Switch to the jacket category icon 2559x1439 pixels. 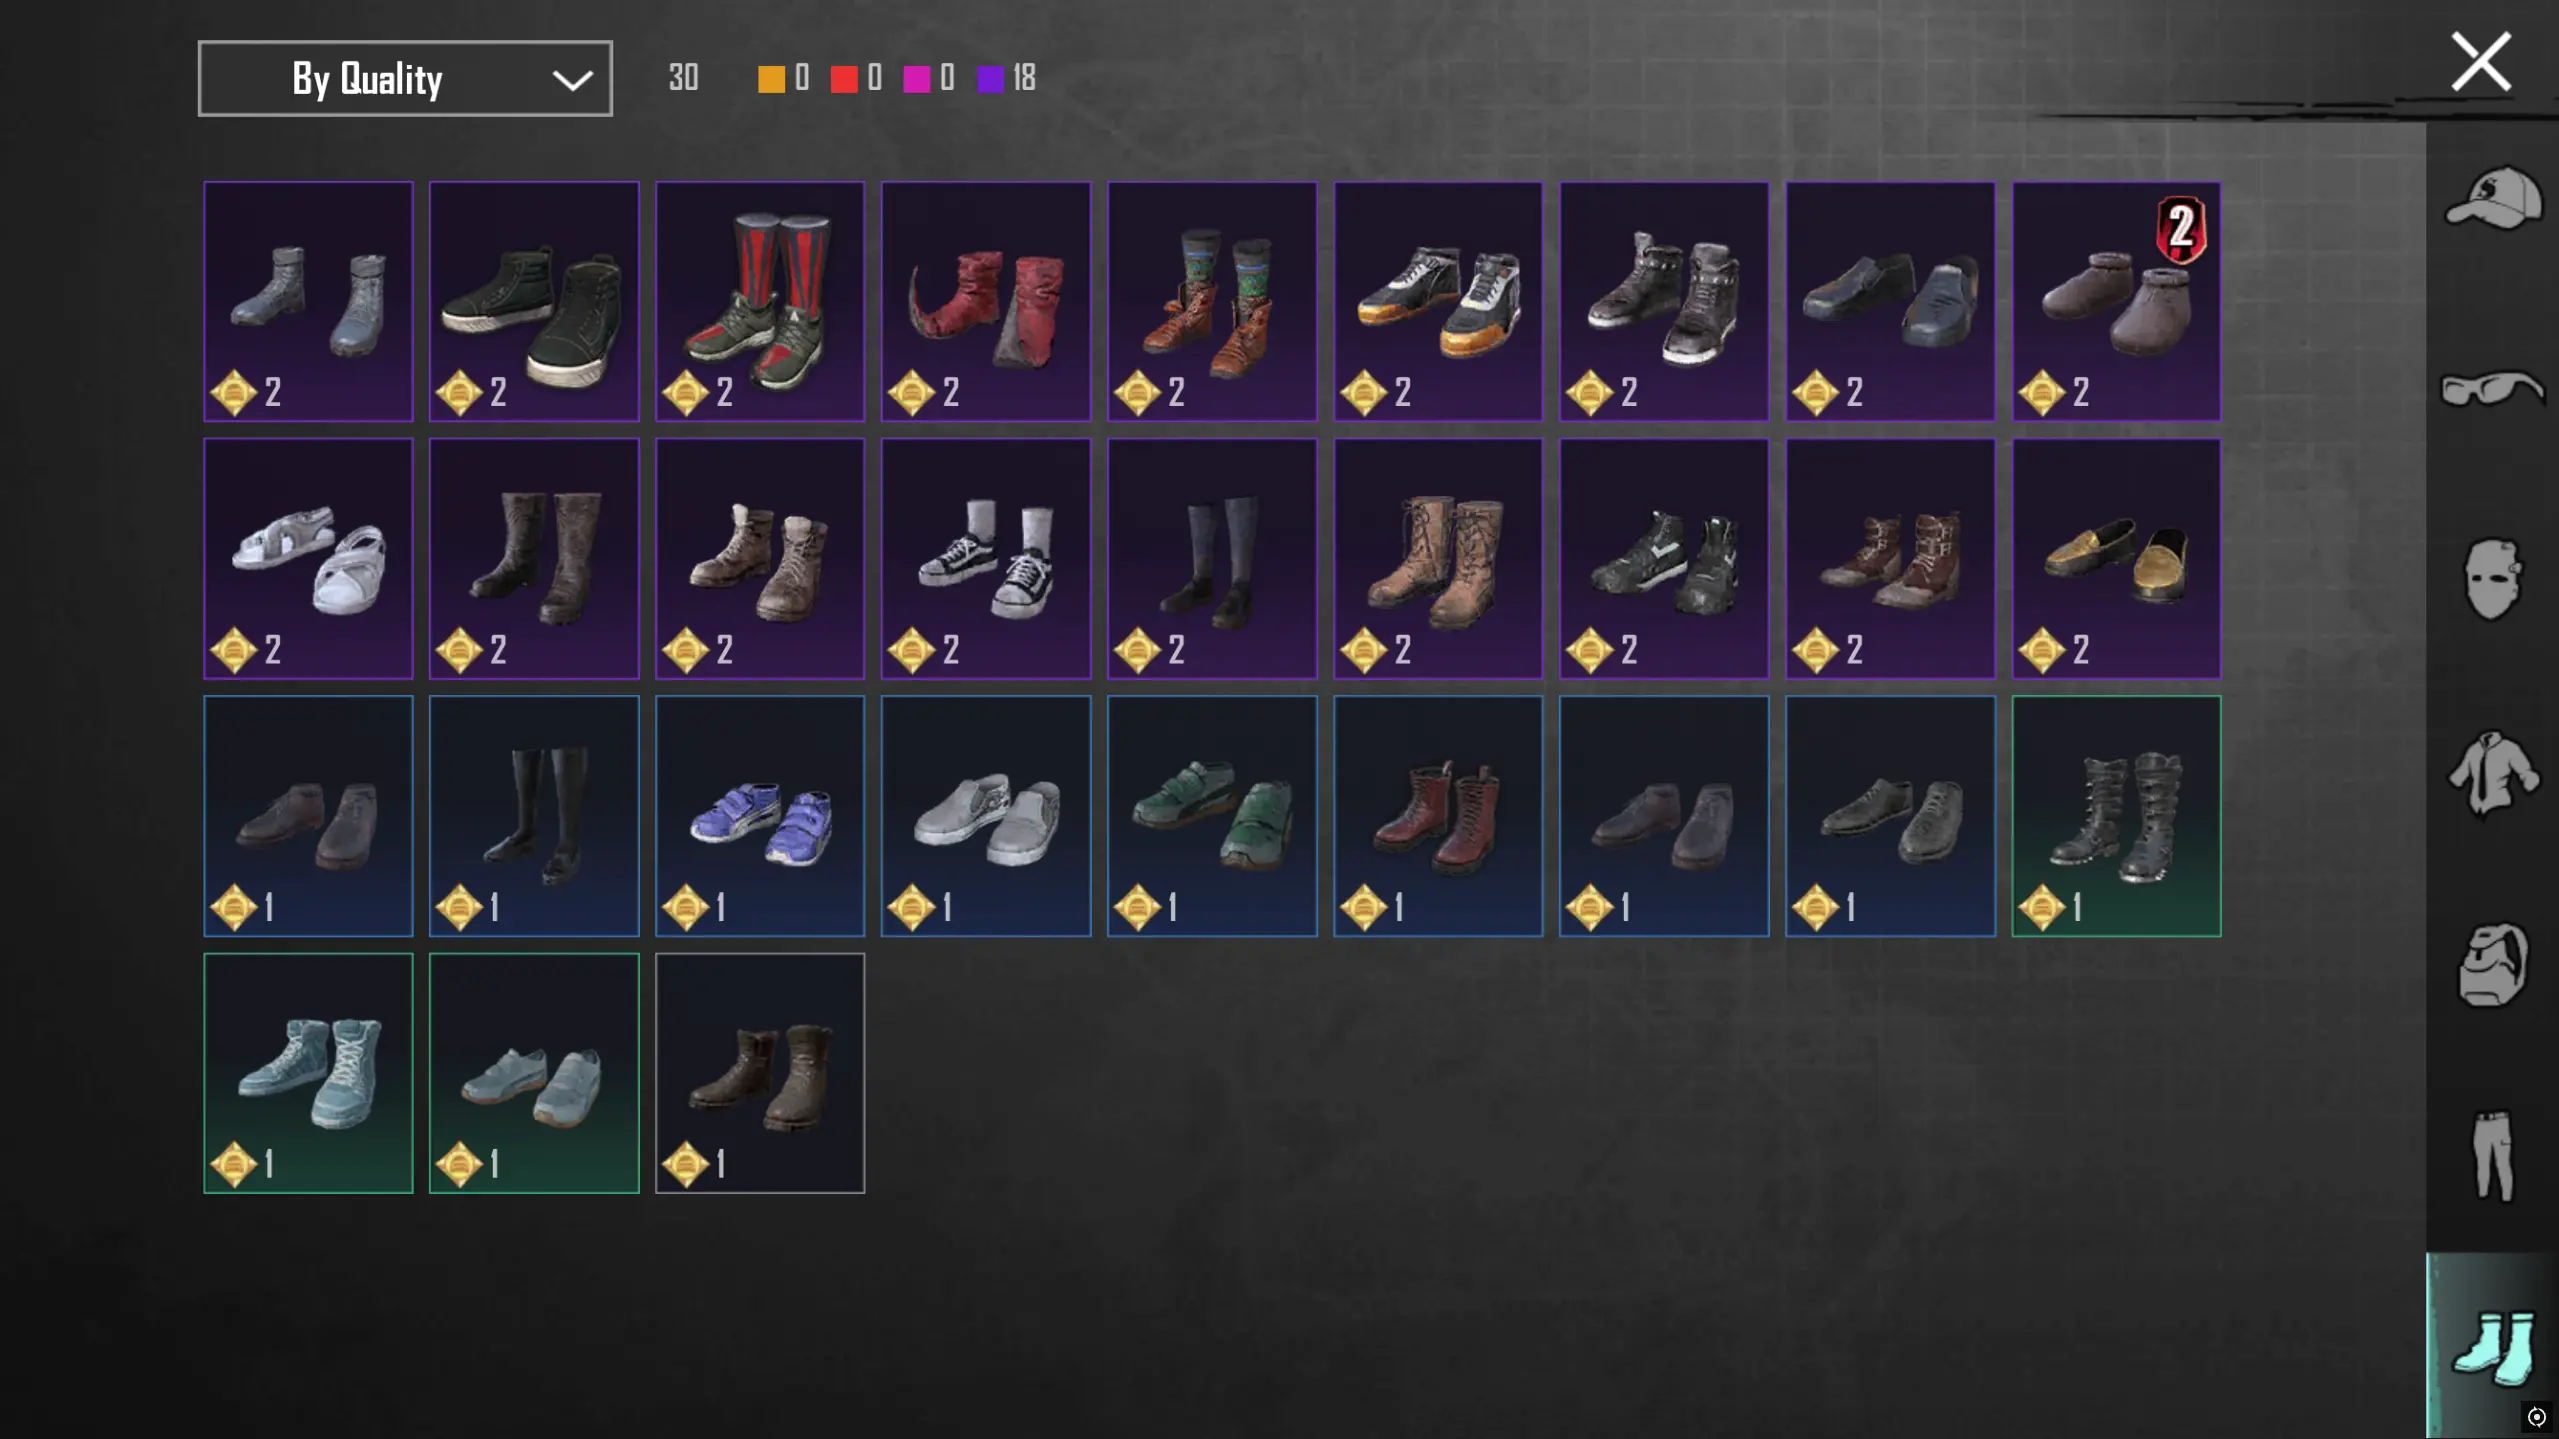(x=2493, y=772)
